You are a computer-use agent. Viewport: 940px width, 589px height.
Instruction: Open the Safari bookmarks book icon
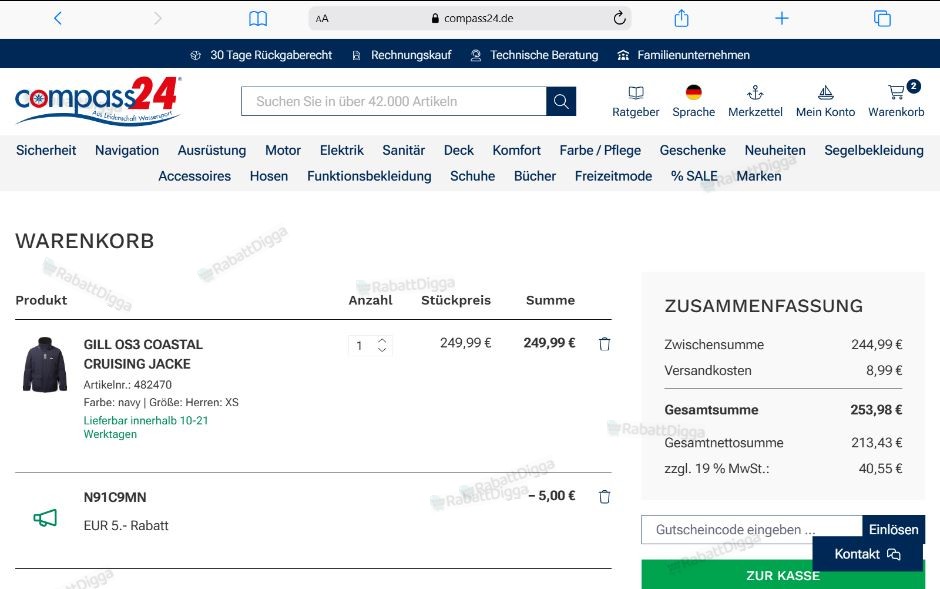pyautogui.click(x=258, y=19)
